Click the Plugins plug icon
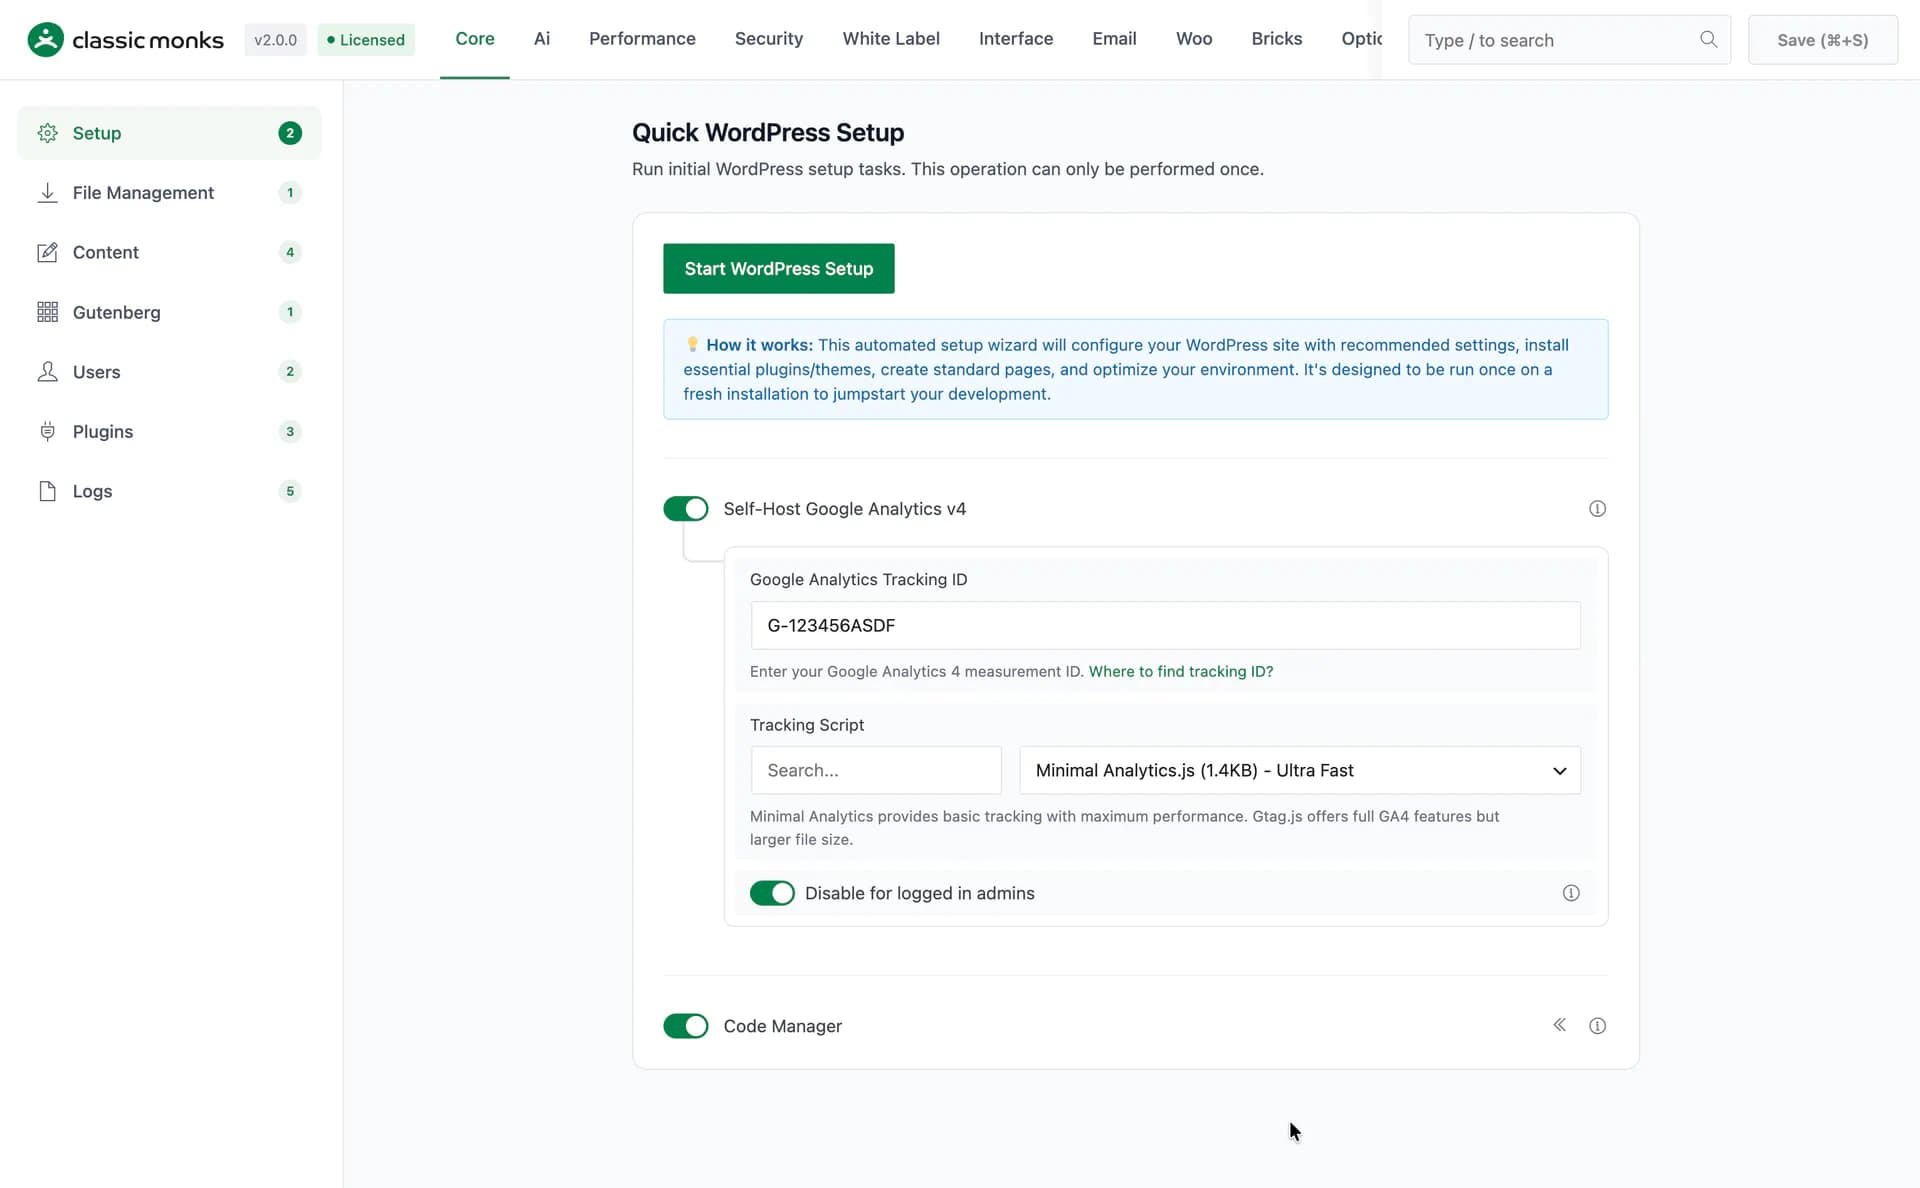This screenshot has width=1920, height=1188. pos(47,432)
